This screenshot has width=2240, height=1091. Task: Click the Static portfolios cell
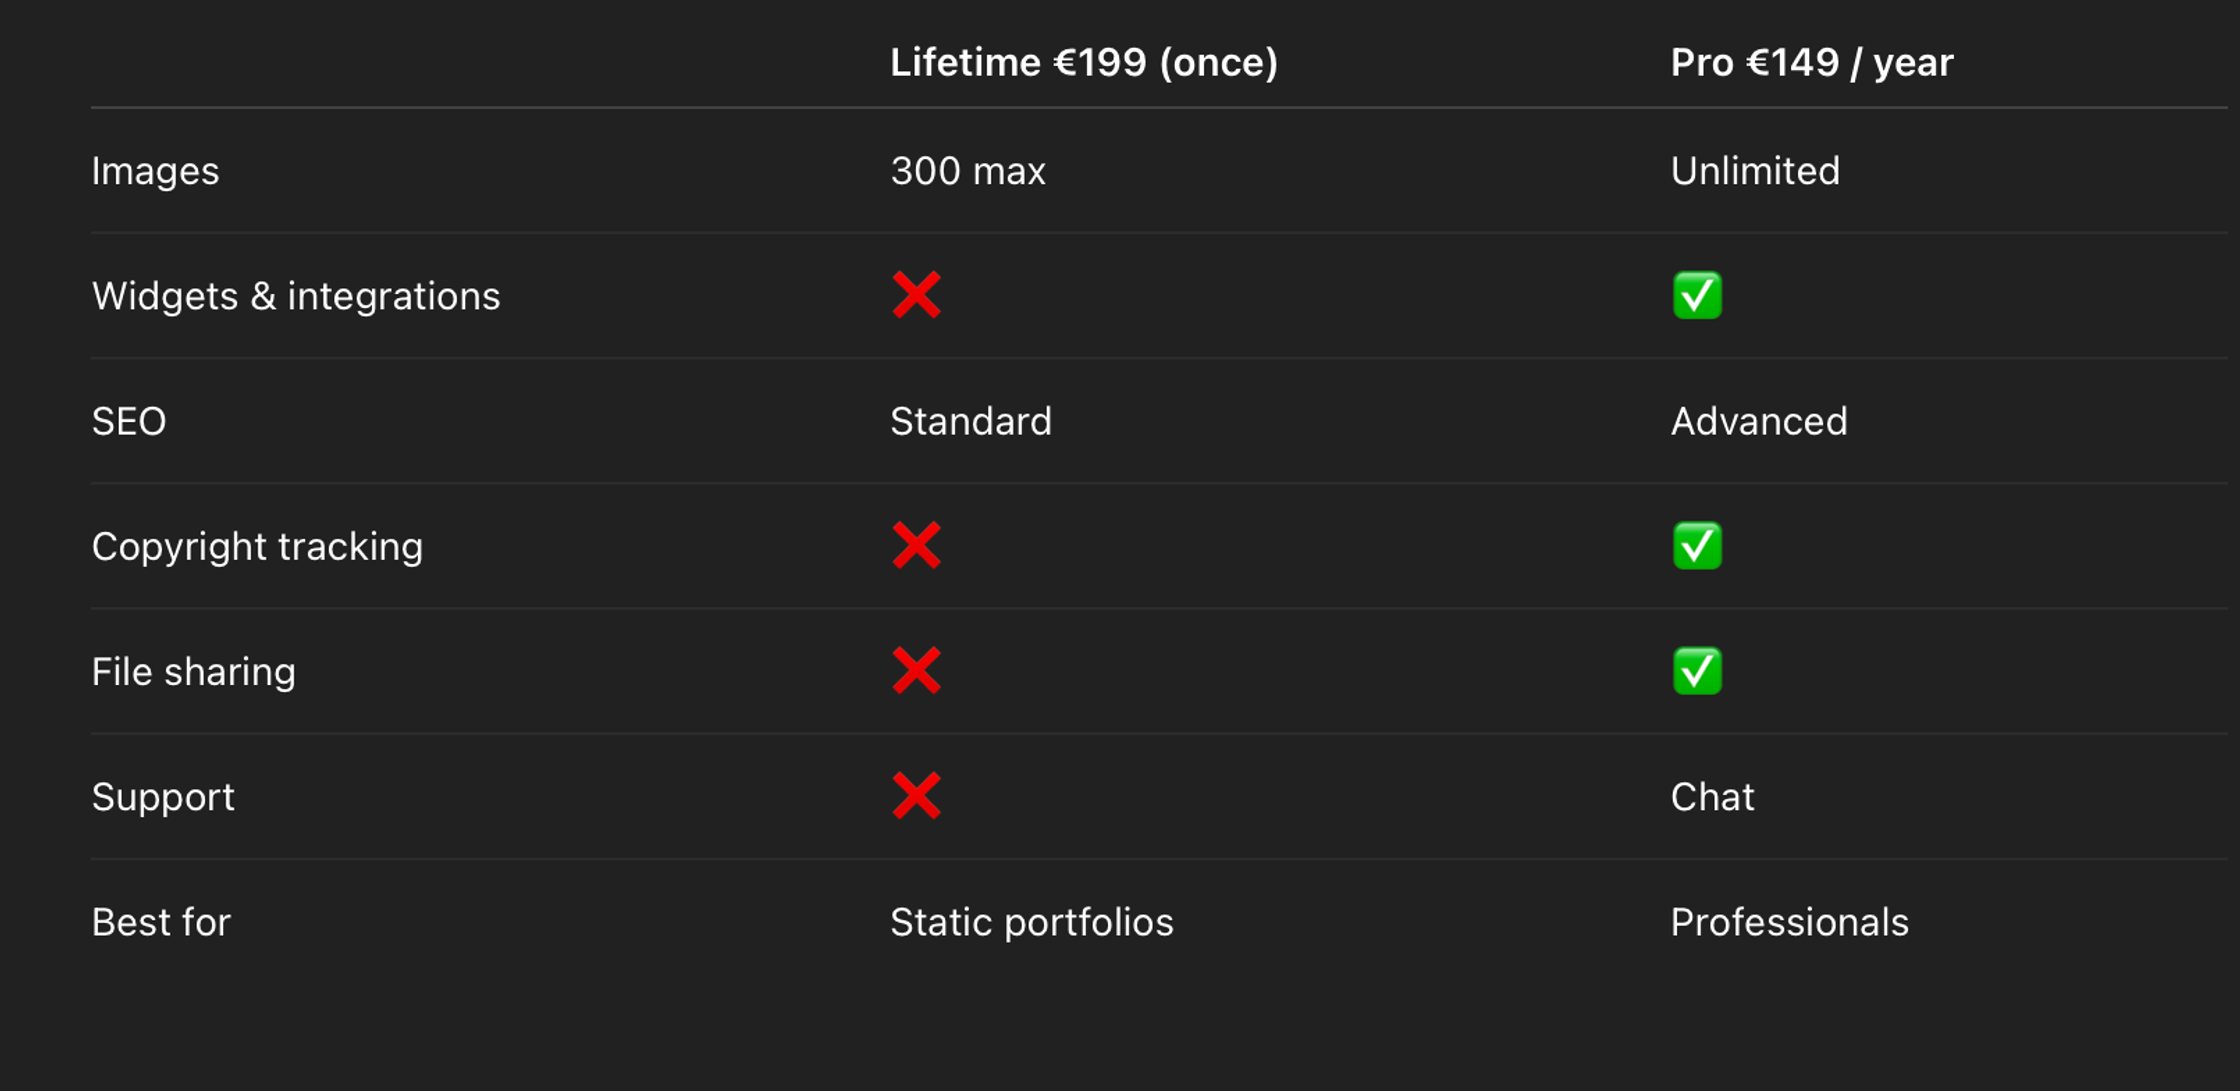pos(1031,922)
